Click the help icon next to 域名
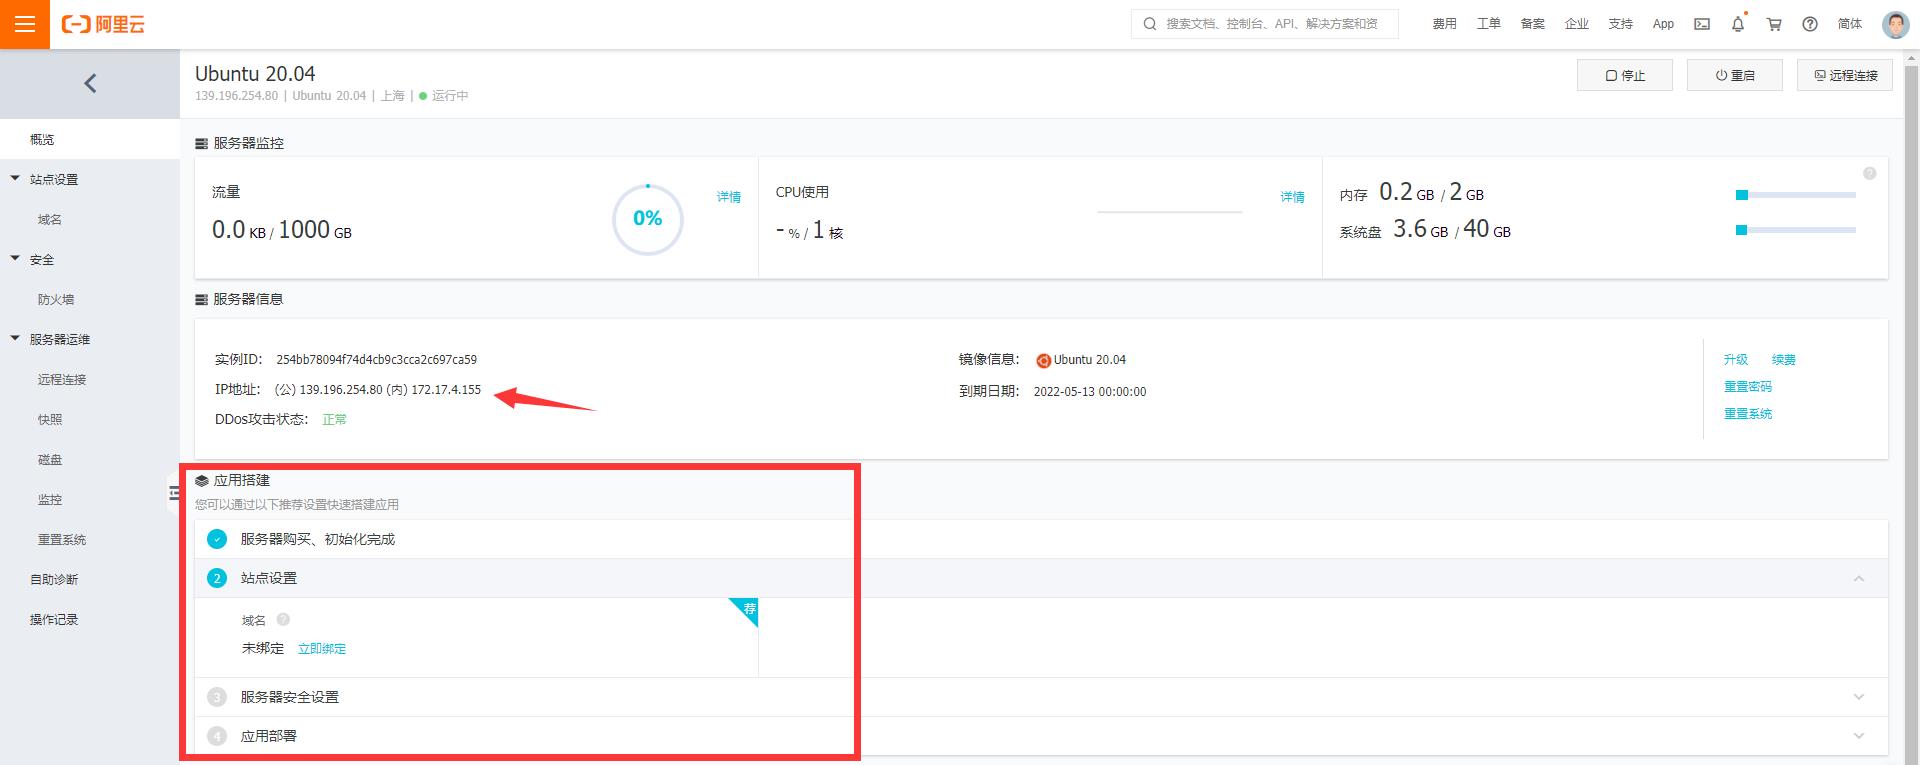The image size is (1920, 765). (x=283, y=619)
